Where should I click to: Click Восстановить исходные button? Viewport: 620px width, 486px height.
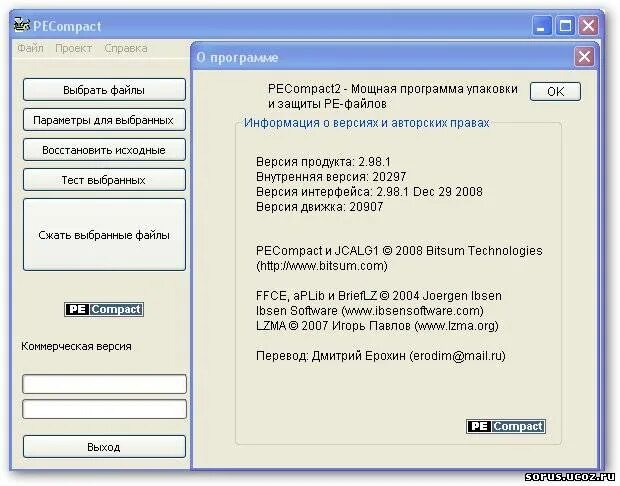tap(104, 150)
